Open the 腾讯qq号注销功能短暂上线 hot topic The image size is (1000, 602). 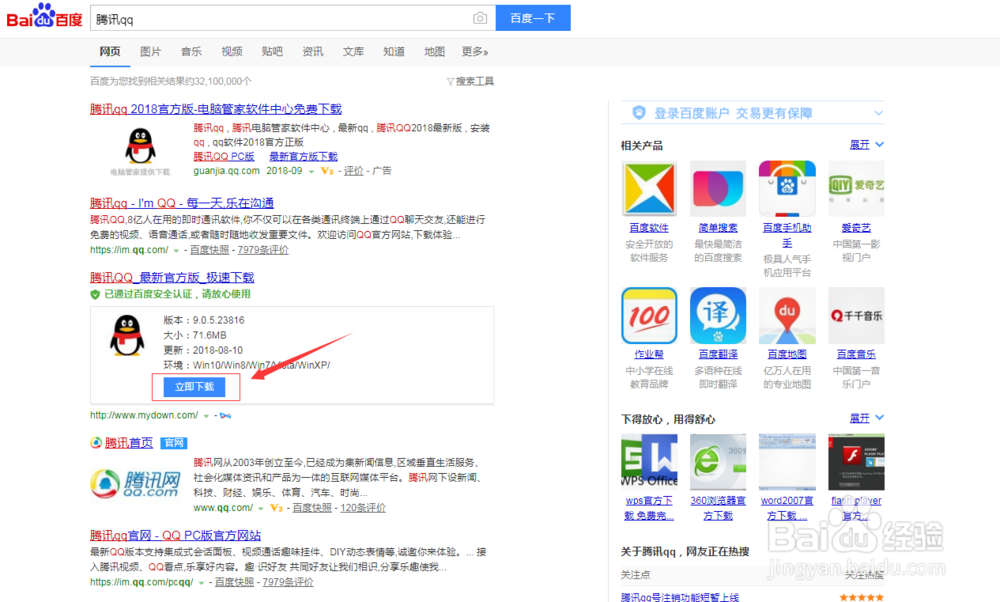pyautogui.click(x=680, y=597)
